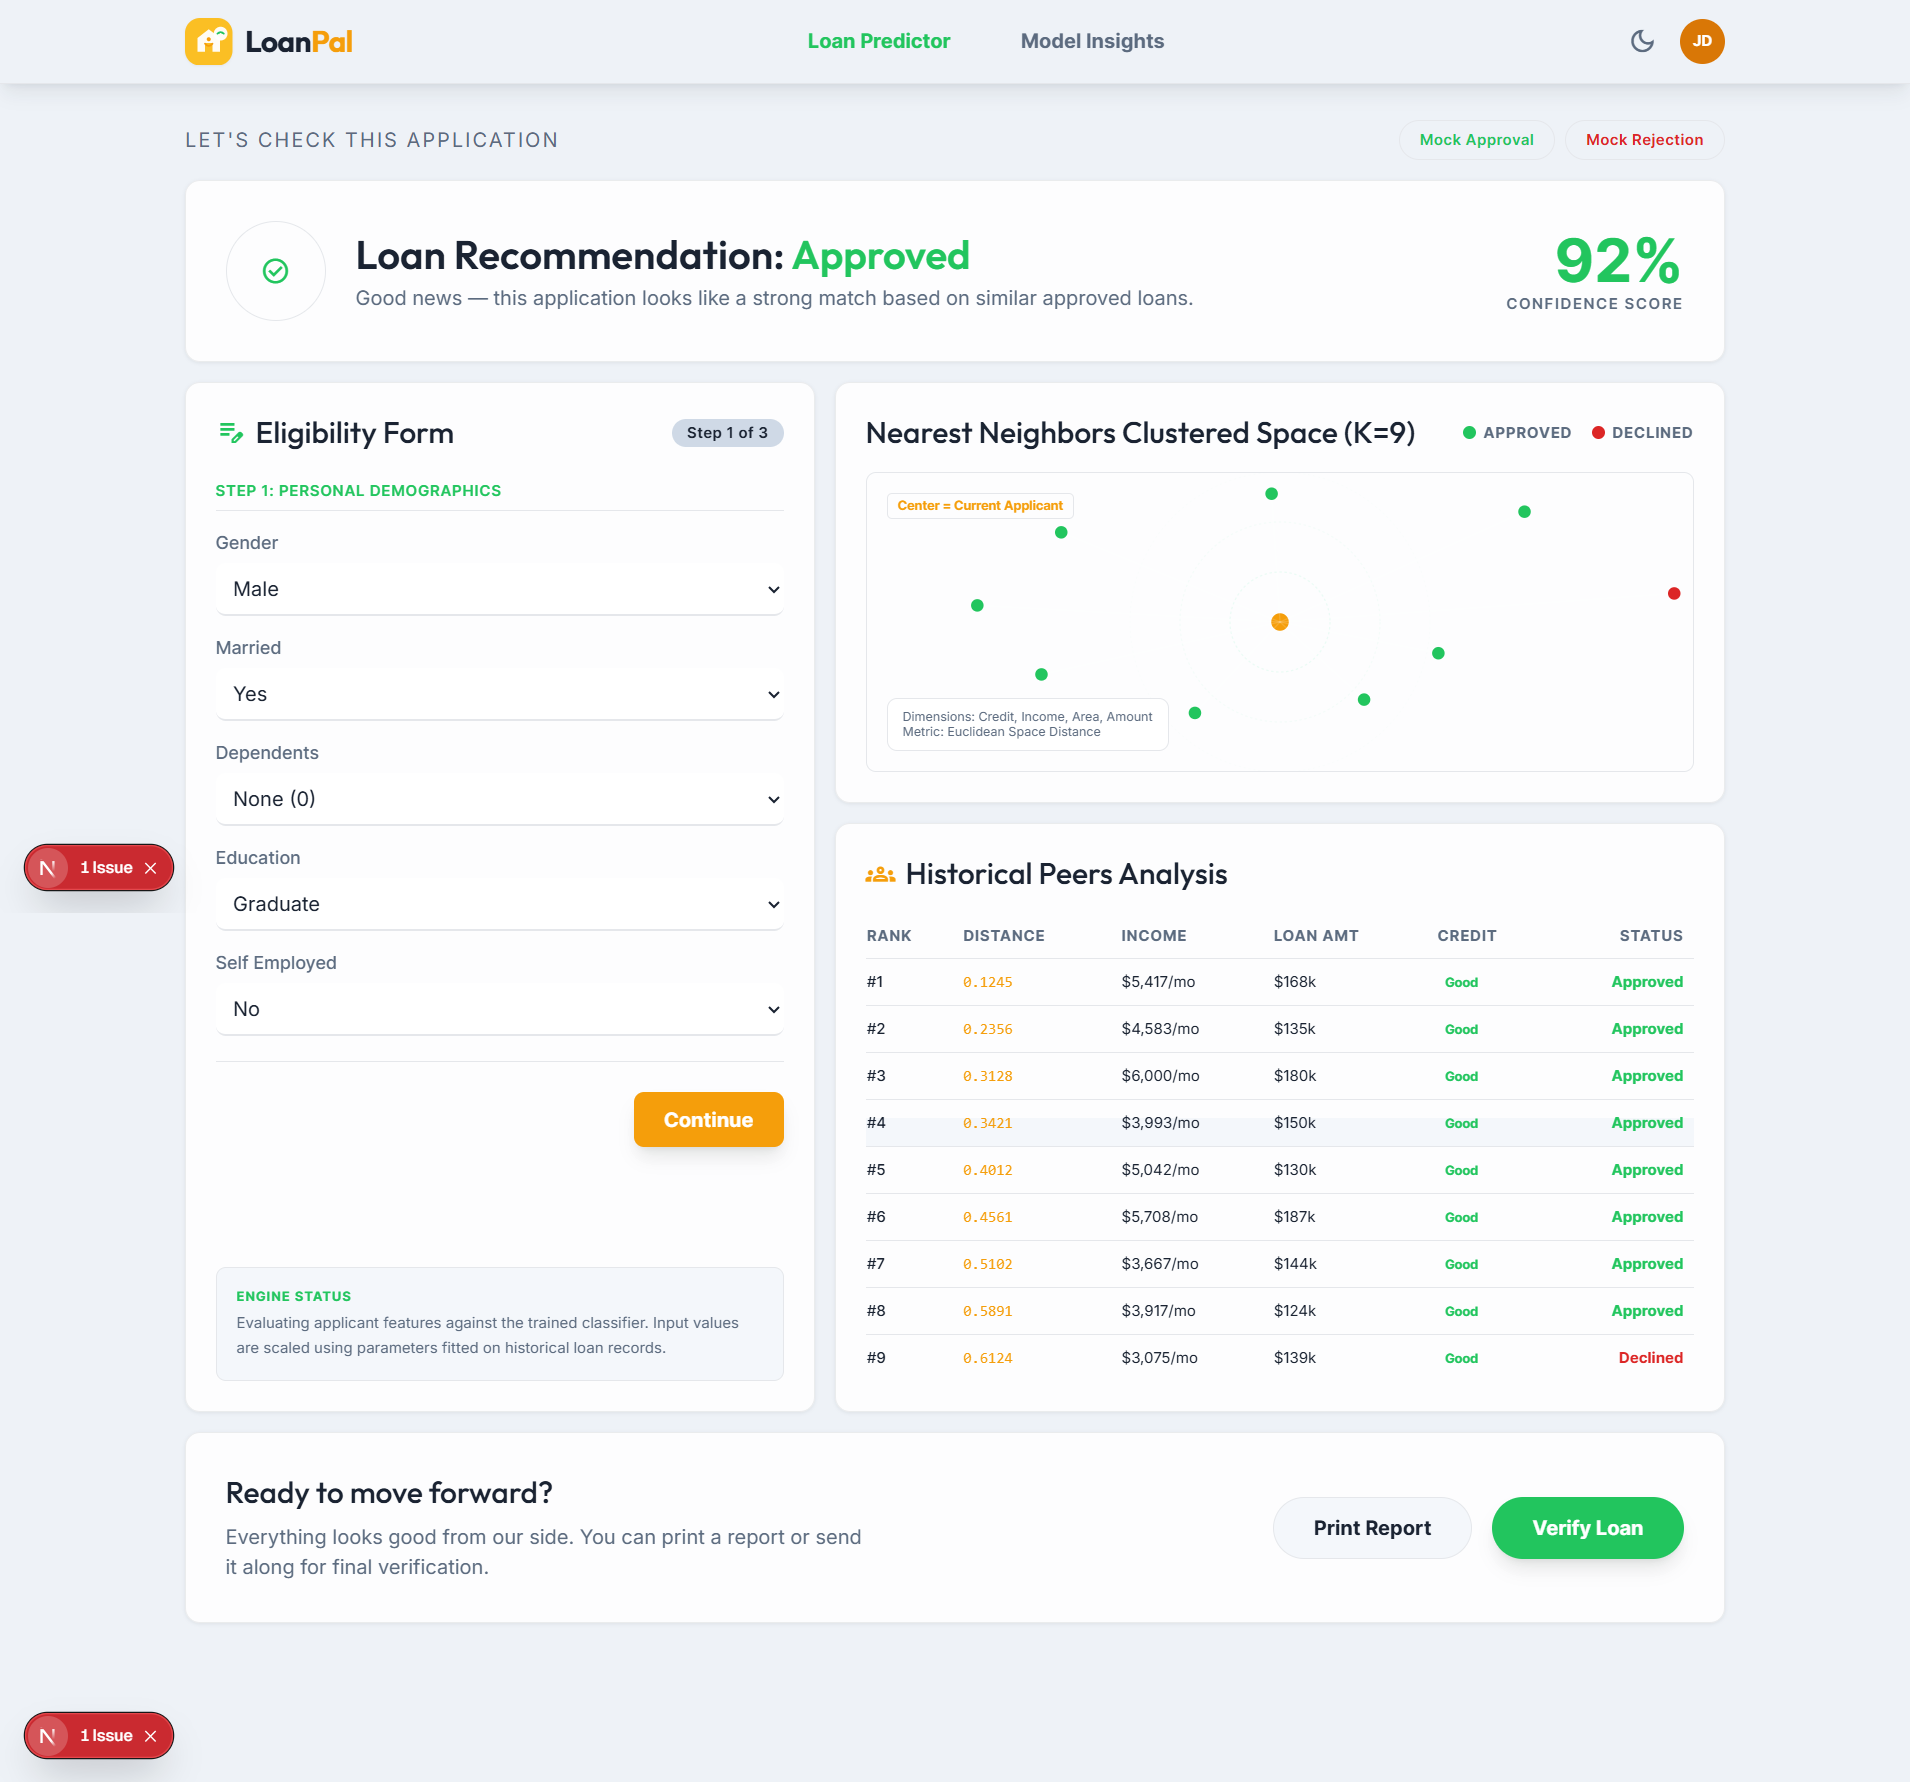Image resolution: width=1910 pixels, height=1782 pixels.
Task: Click the Mock Approval button
Action: pyautogui.click(x=1477, y=140)
